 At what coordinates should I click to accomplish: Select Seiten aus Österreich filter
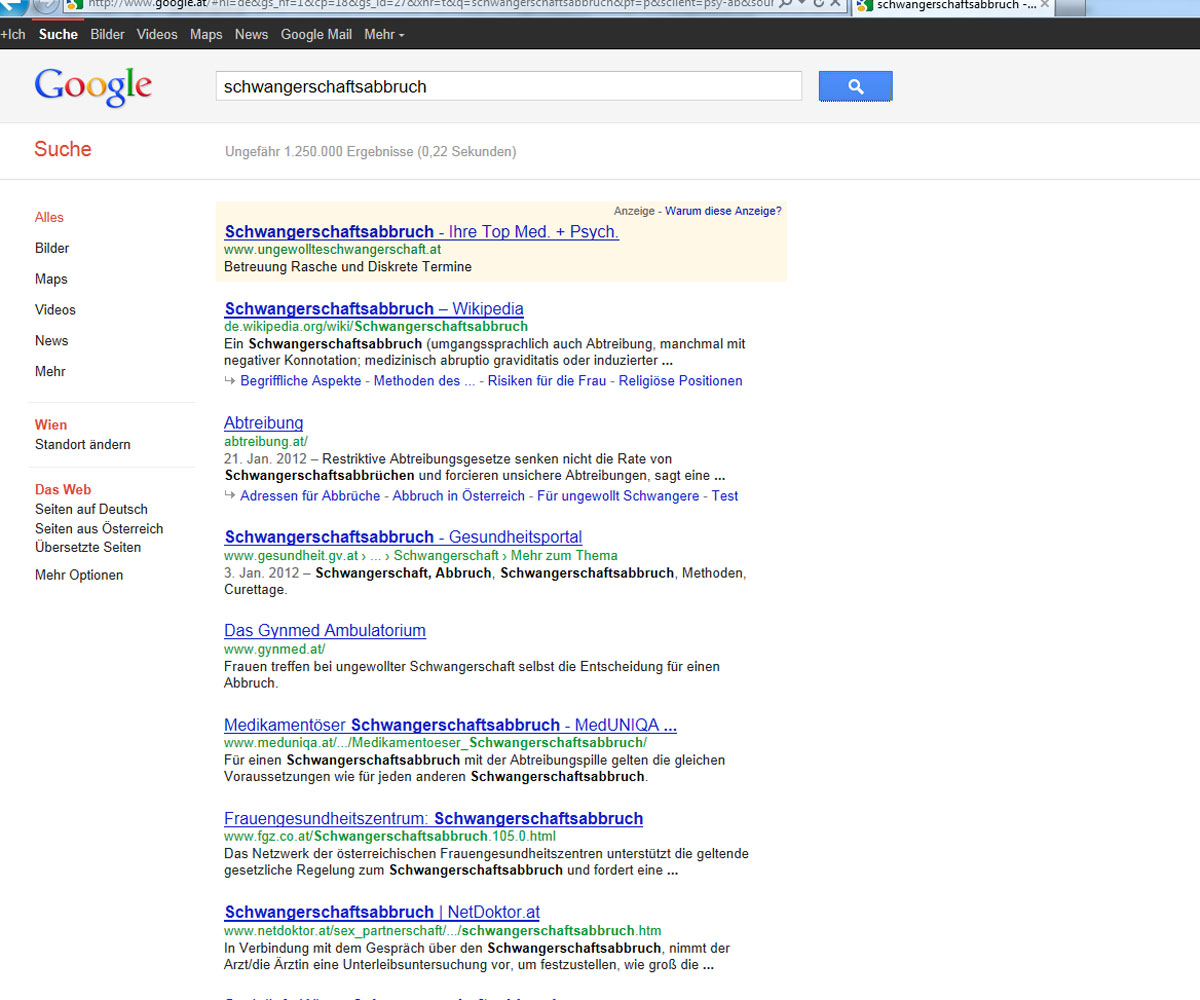[x=99, y=529]
